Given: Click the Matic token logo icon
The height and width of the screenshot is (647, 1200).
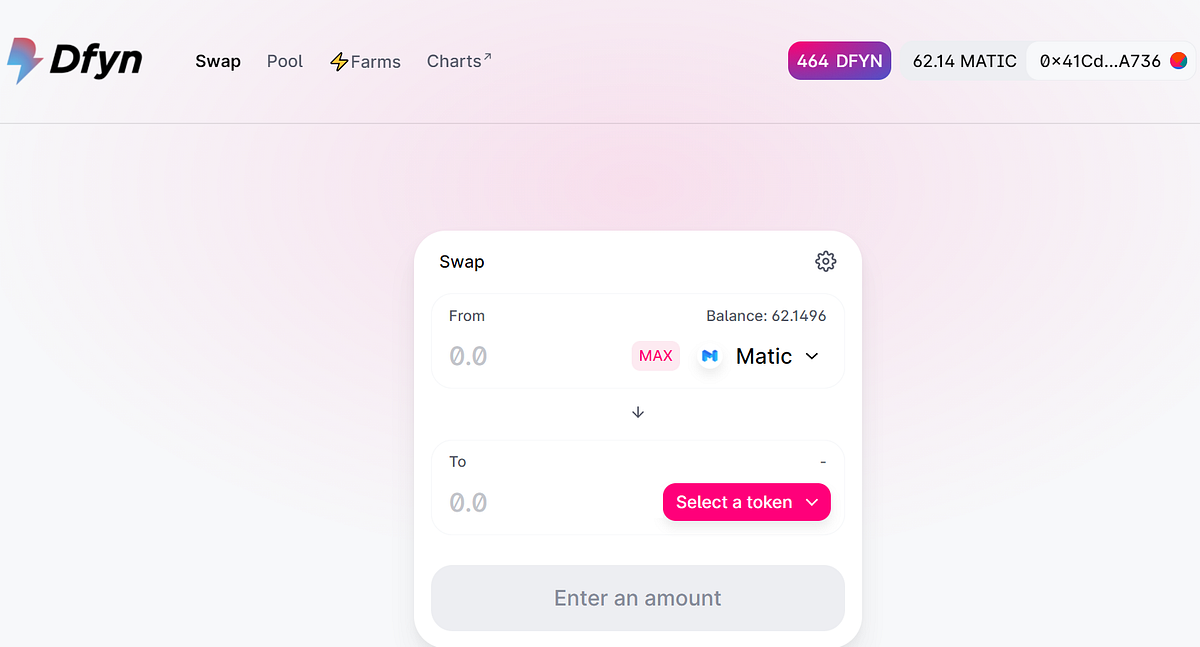Looking at the screenshot, I should point(710,356).
